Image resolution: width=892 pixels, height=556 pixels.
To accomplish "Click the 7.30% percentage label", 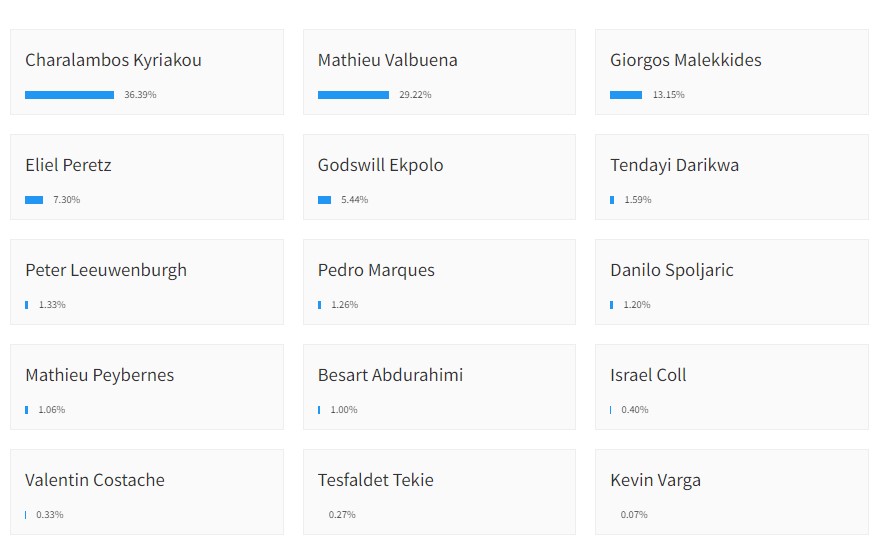I will click(67, 200).
